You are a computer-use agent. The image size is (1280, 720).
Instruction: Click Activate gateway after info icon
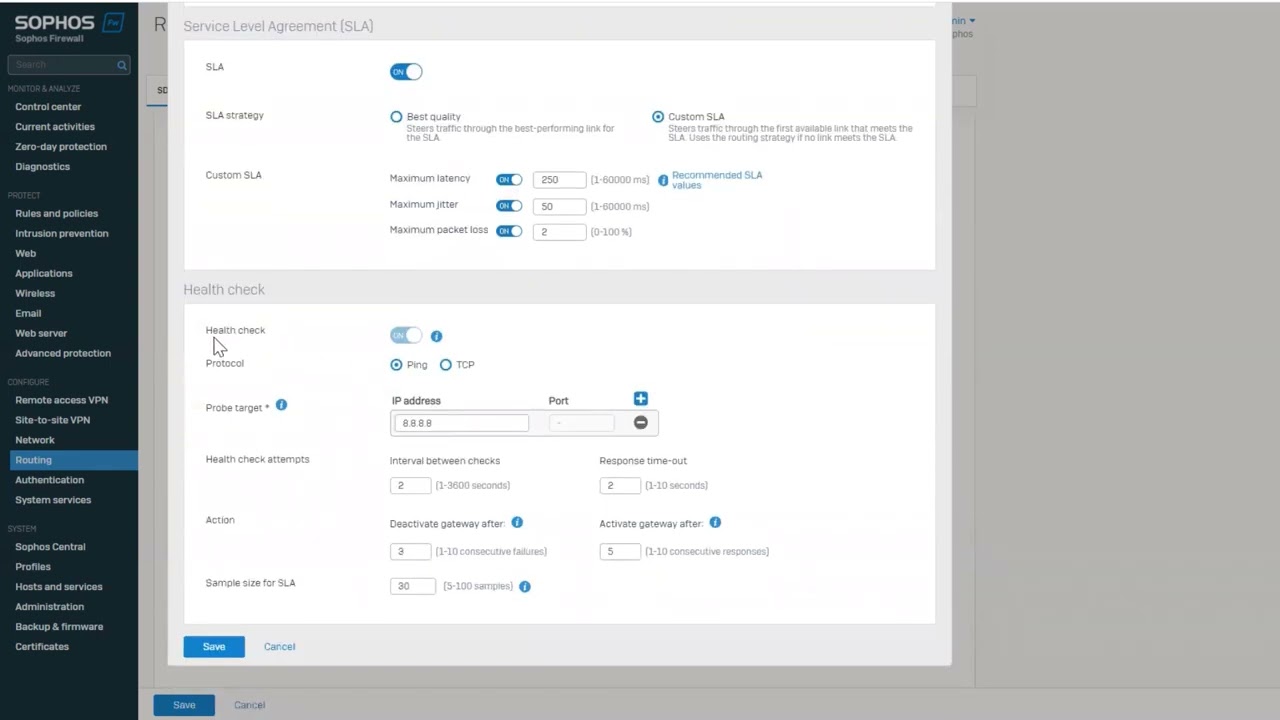pos(715,523)
